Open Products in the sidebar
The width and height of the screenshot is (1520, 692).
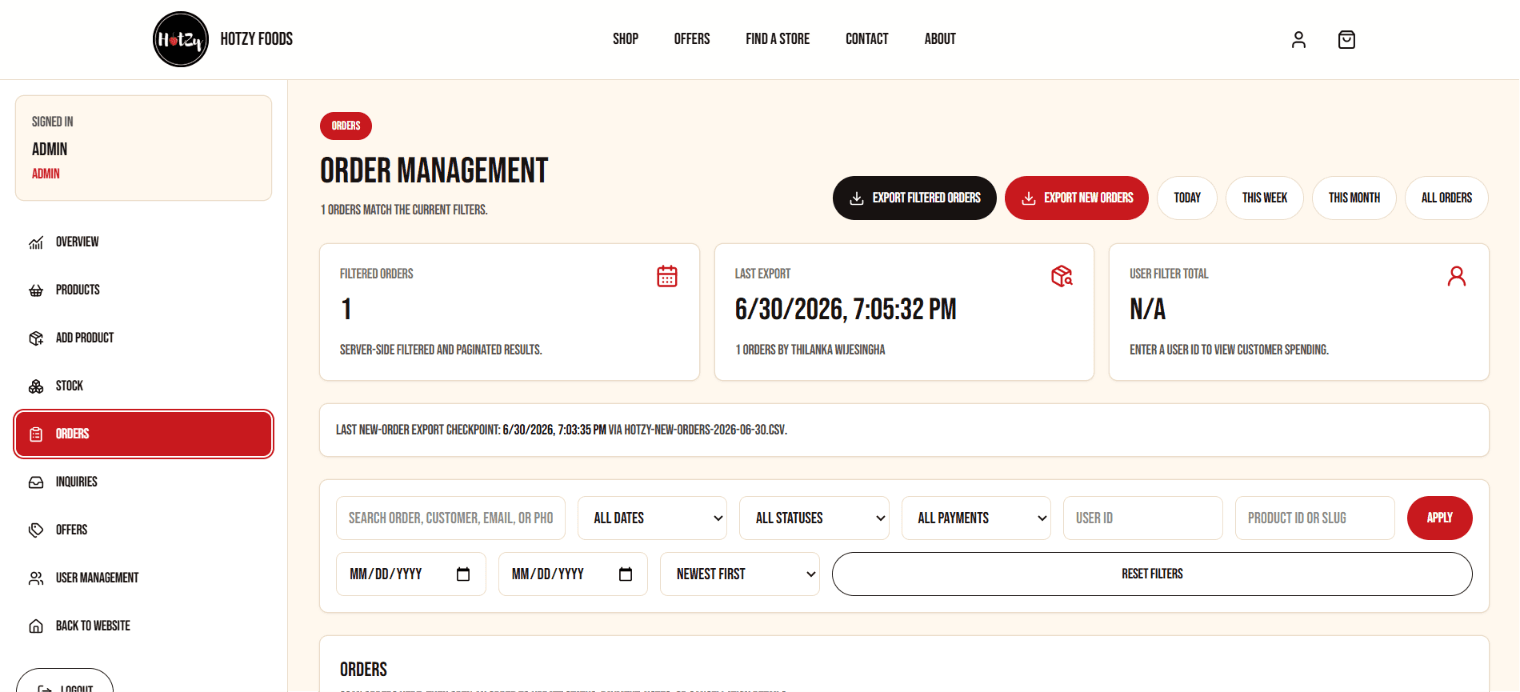143,290
